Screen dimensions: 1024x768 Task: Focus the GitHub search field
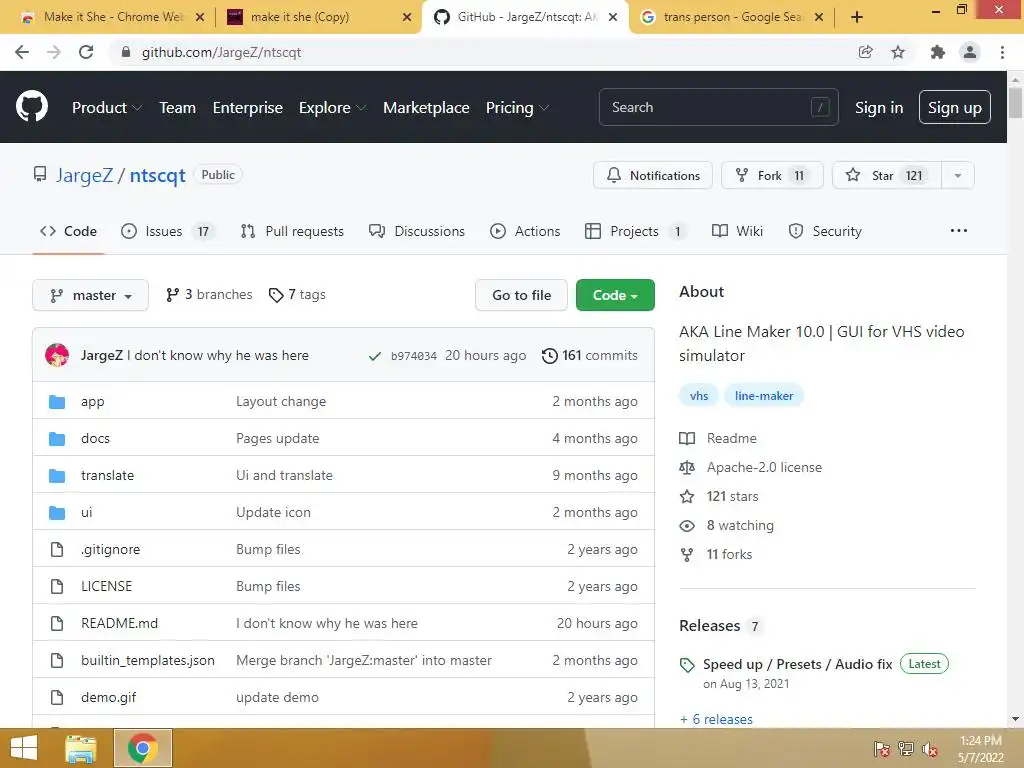click(718, 107)
